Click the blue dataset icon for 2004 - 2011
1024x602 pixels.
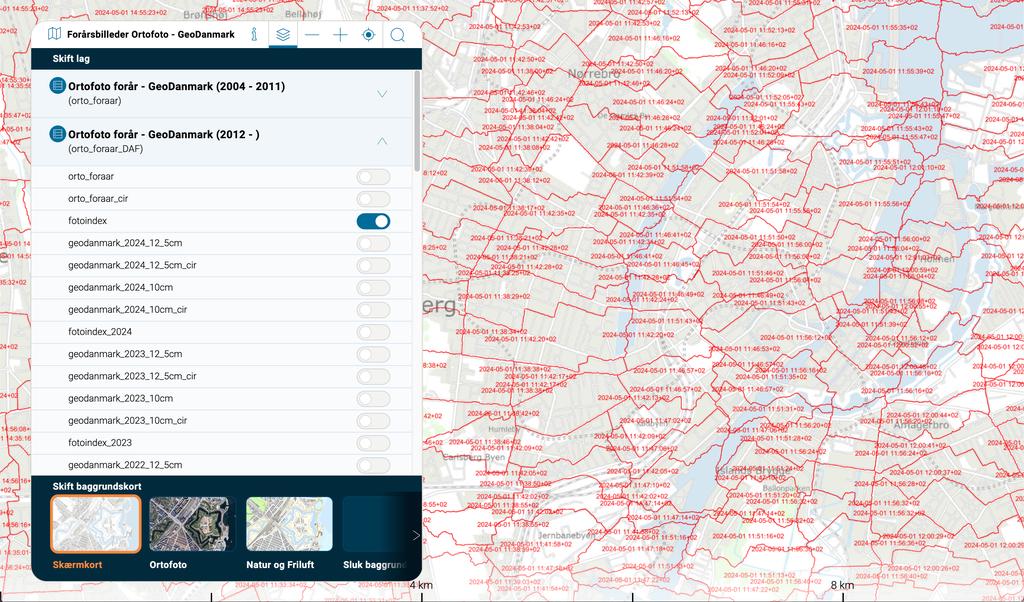pyautogui.click(x=58, y=87)
